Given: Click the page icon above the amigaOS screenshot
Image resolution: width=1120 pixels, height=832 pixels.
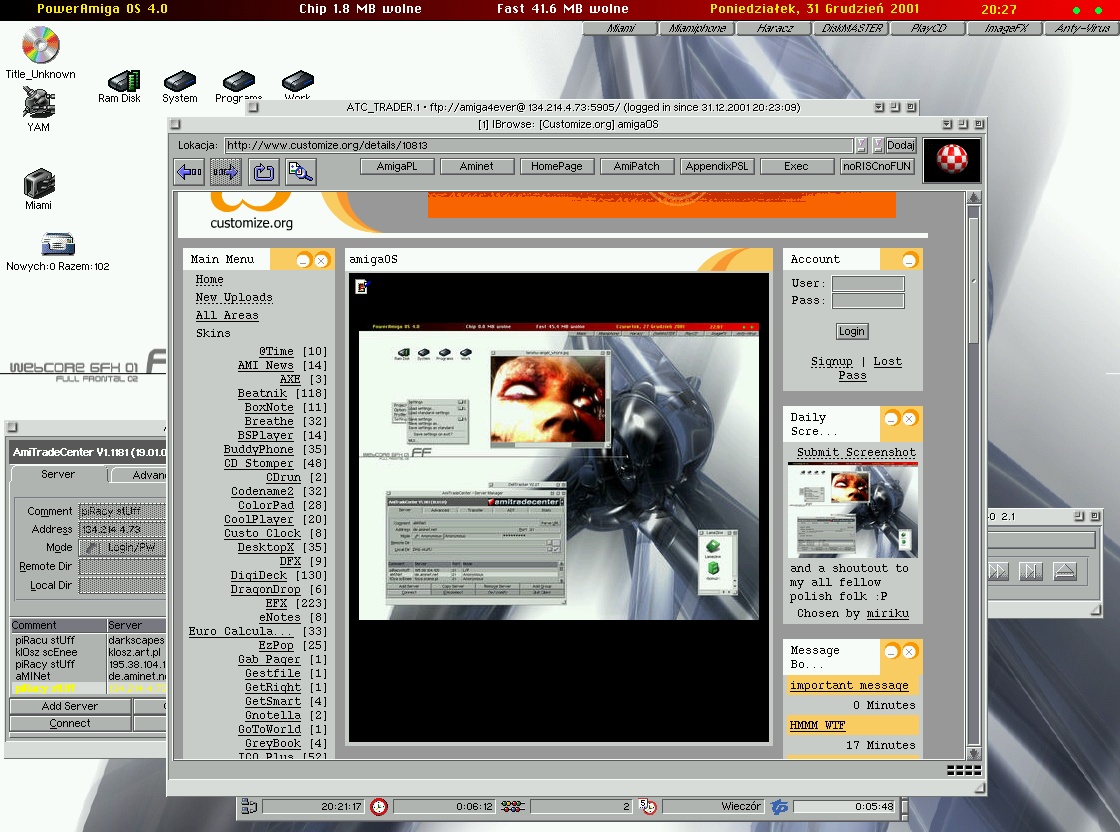Looking at the screenshot, I should (x=361, y=287).
